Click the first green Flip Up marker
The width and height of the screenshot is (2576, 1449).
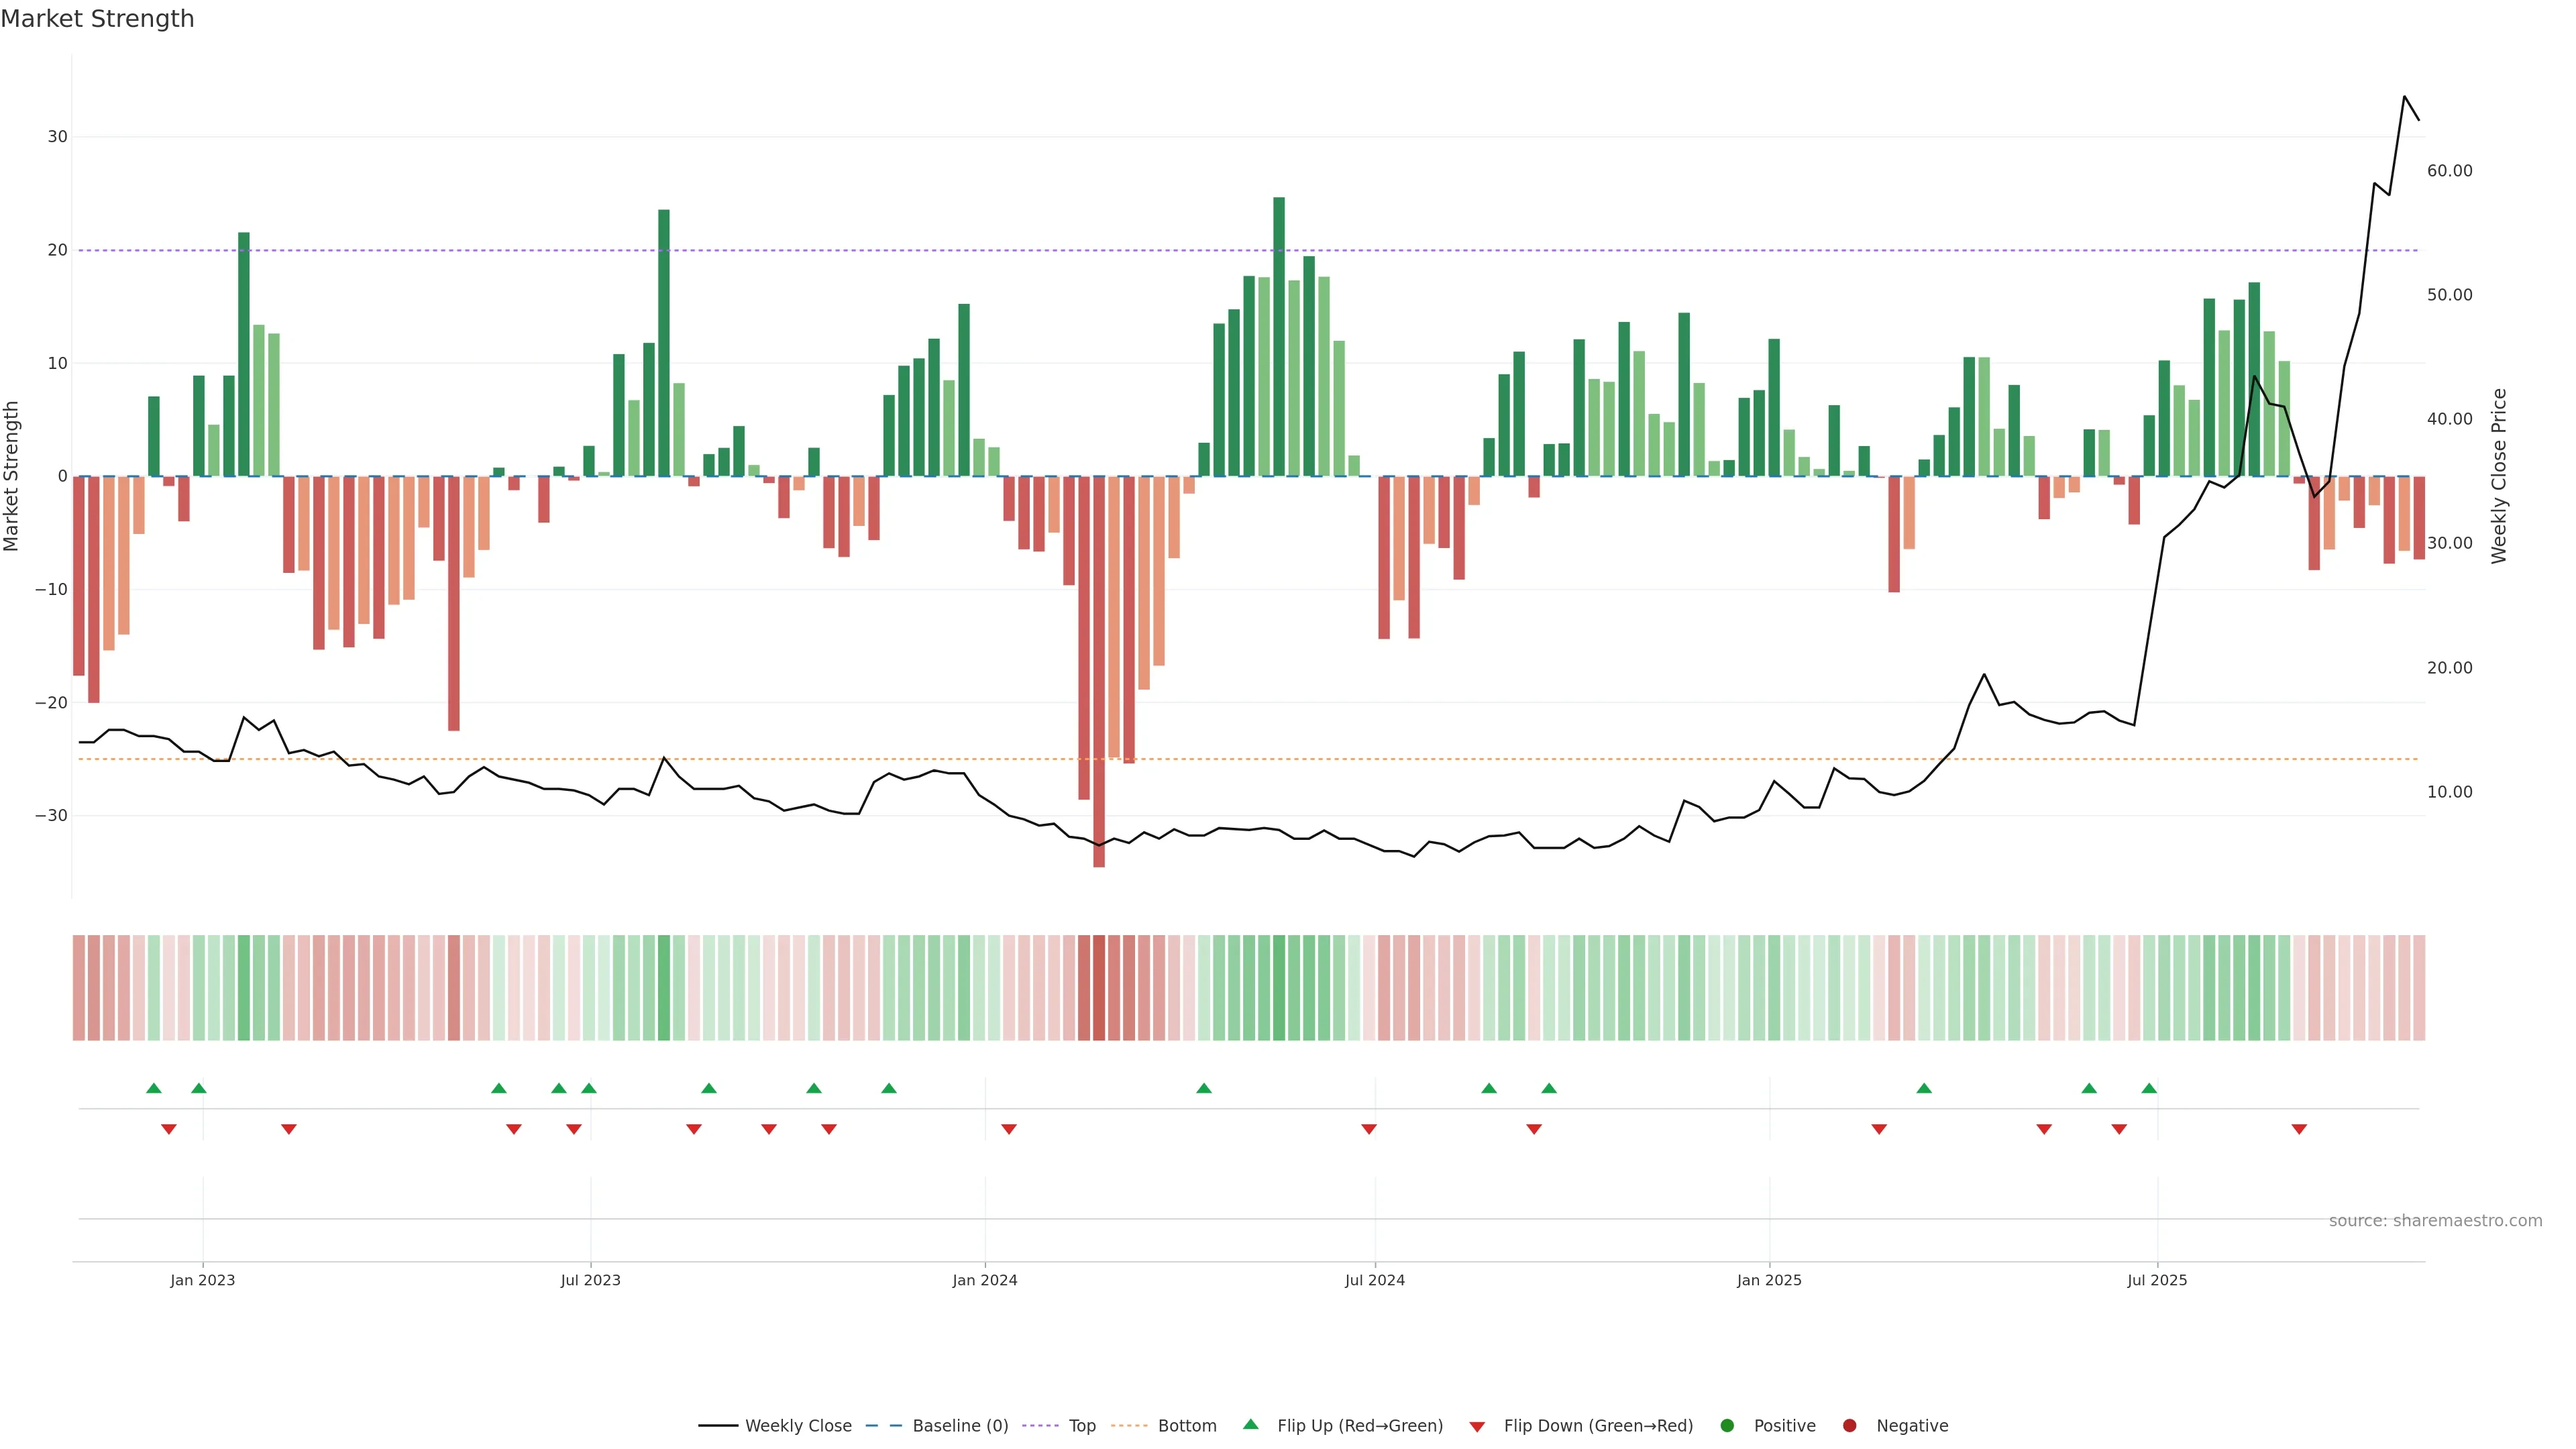click(154, 1088)
